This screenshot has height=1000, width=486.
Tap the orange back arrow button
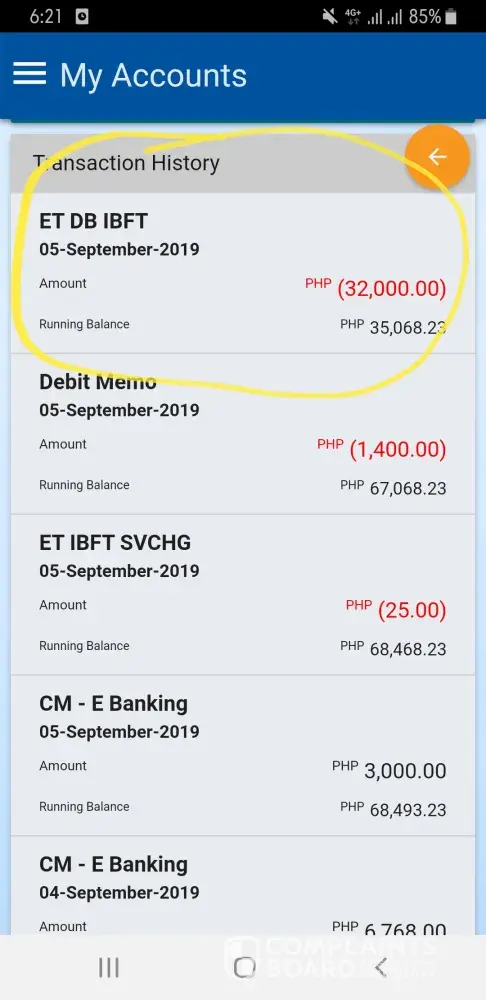pyautogui.click(x=437, y=157)
